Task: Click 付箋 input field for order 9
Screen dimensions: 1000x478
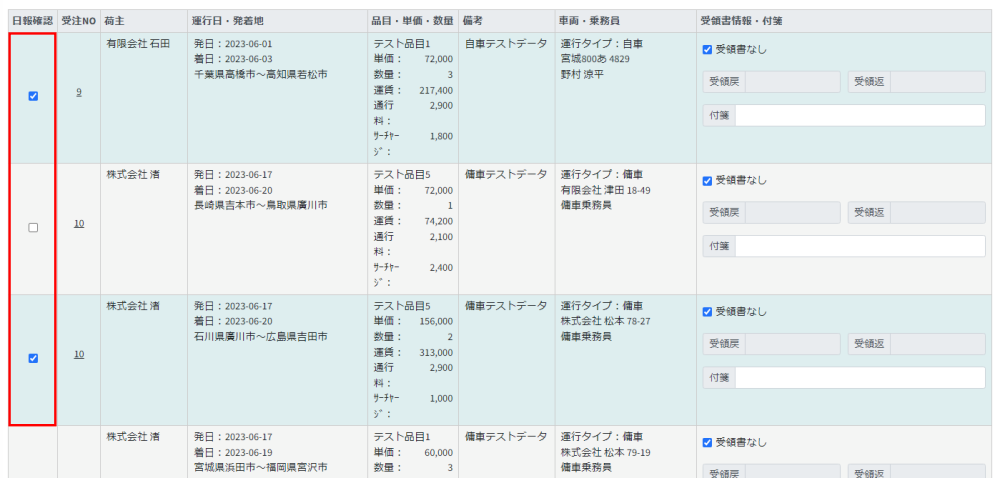Action: coord(859,115)
